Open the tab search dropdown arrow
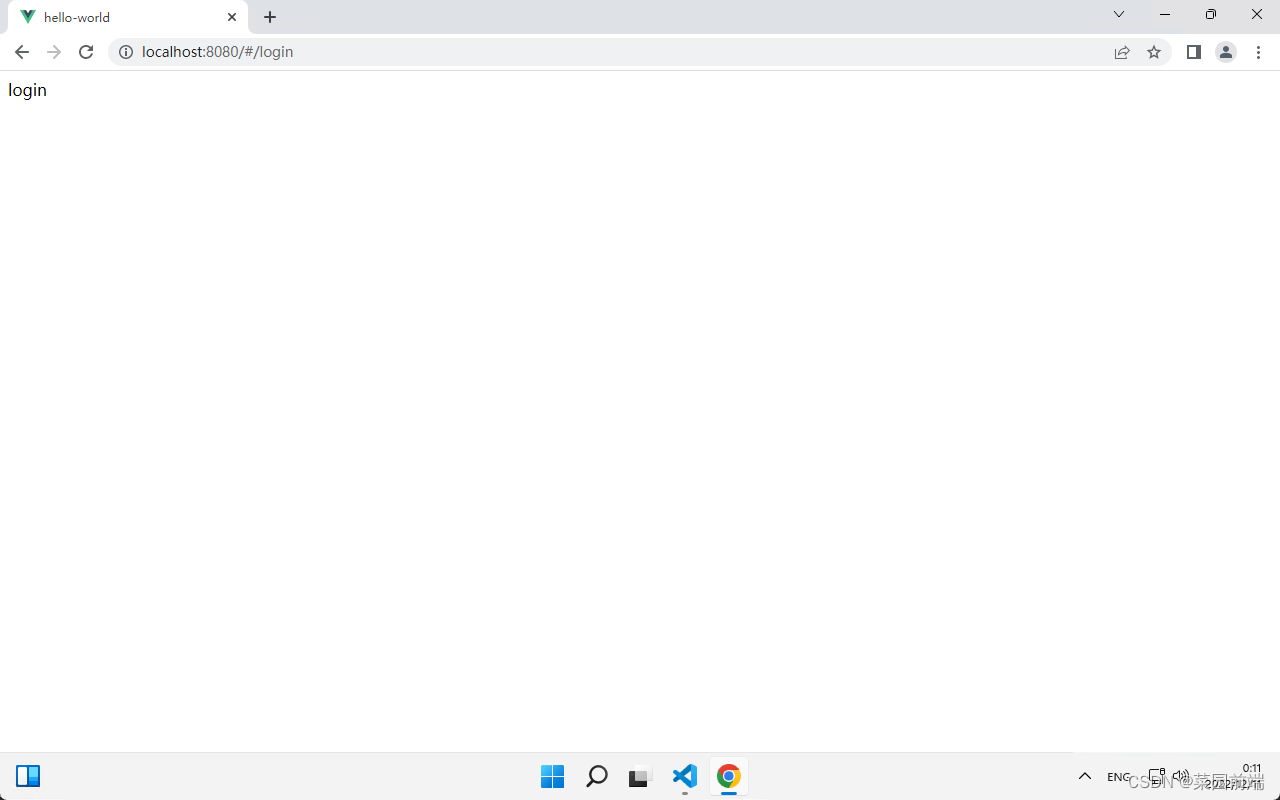Viewport: 1280px width, 800px height. [1119, 14]
